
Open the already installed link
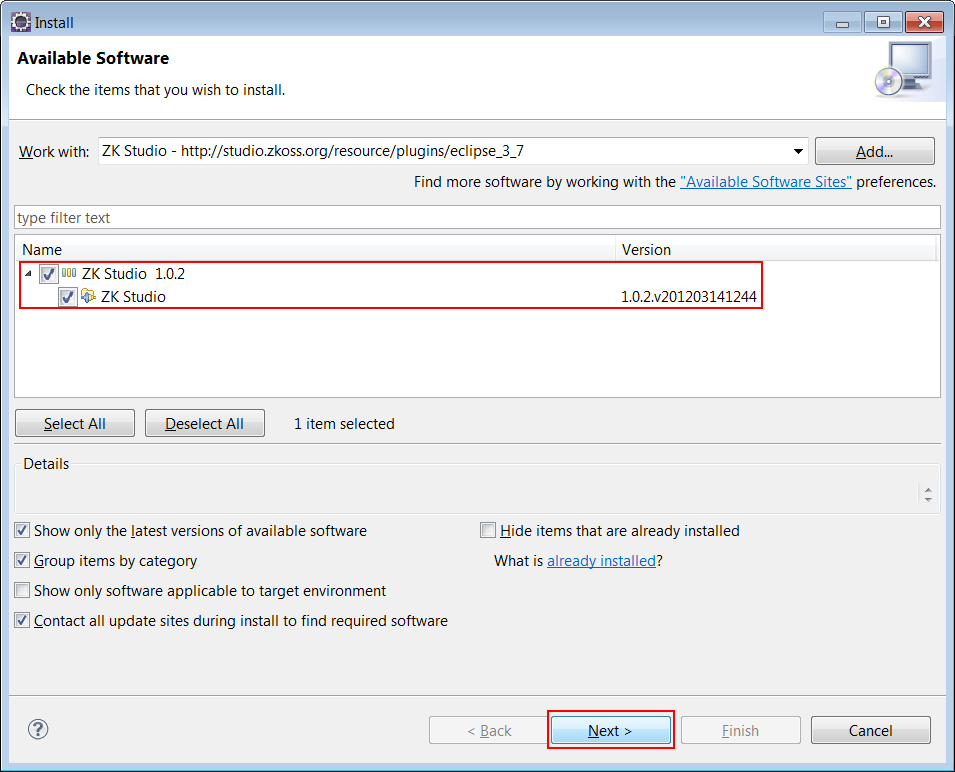[601, 561]
